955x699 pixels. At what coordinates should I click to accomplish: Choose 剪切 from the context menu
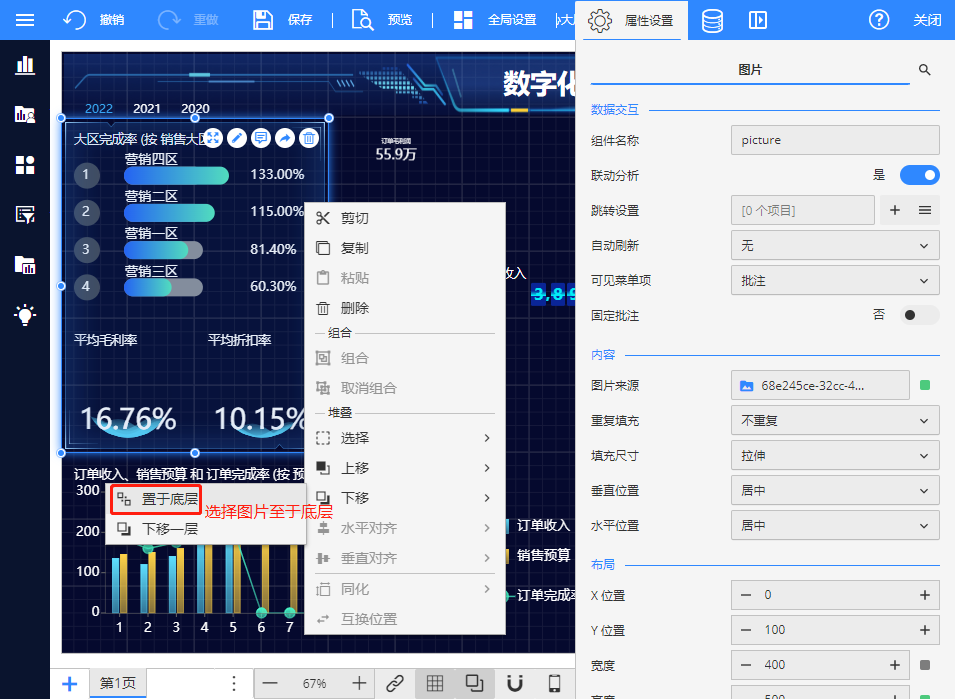click(x=354, y=218)
